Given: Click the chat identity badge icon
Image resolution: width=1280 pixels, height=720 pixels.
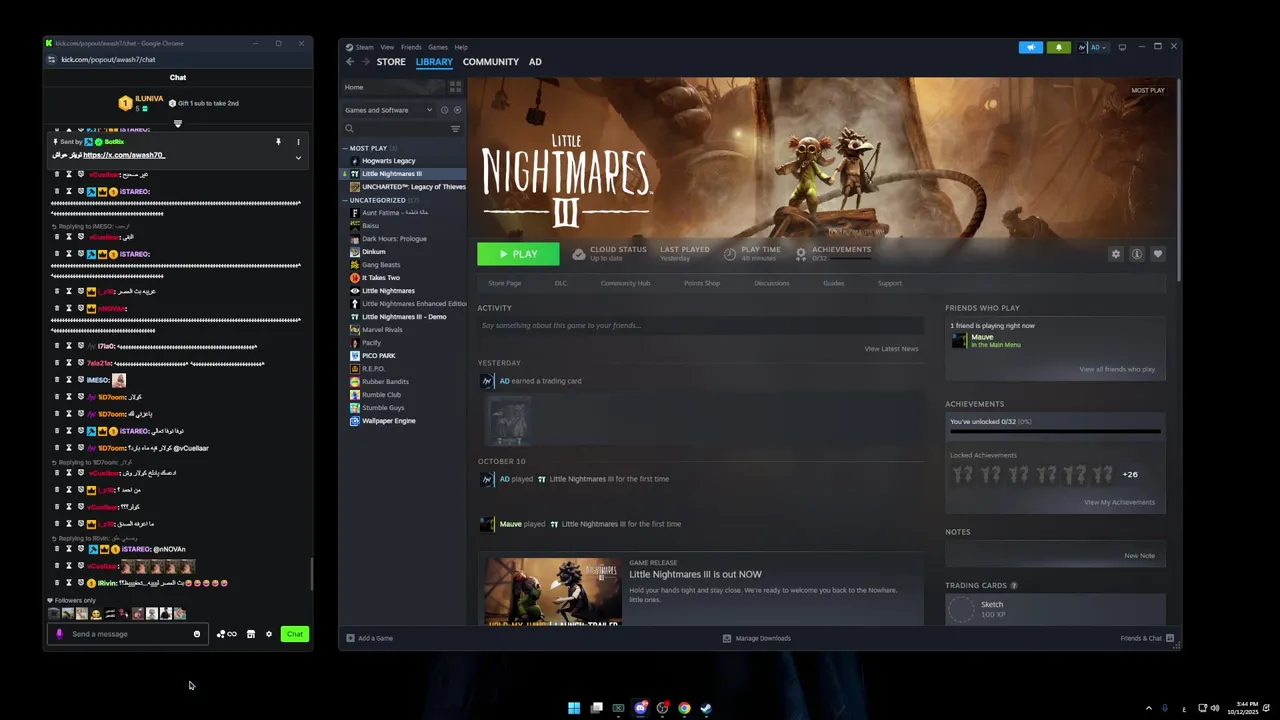Looking at the screenshot, I should pyautogui.click(x=59, y=634).
